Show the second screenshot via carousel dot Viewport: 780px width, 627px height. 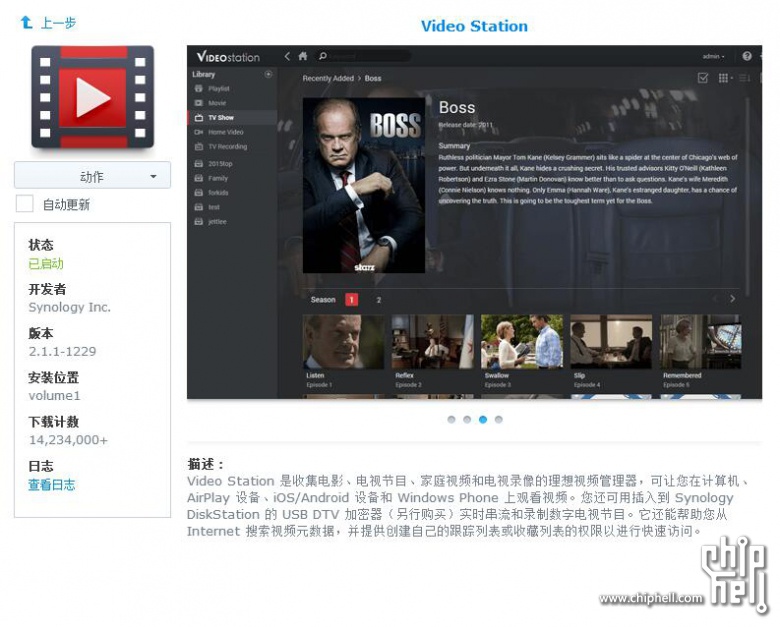pyautogui.click(x=467, y=419)
